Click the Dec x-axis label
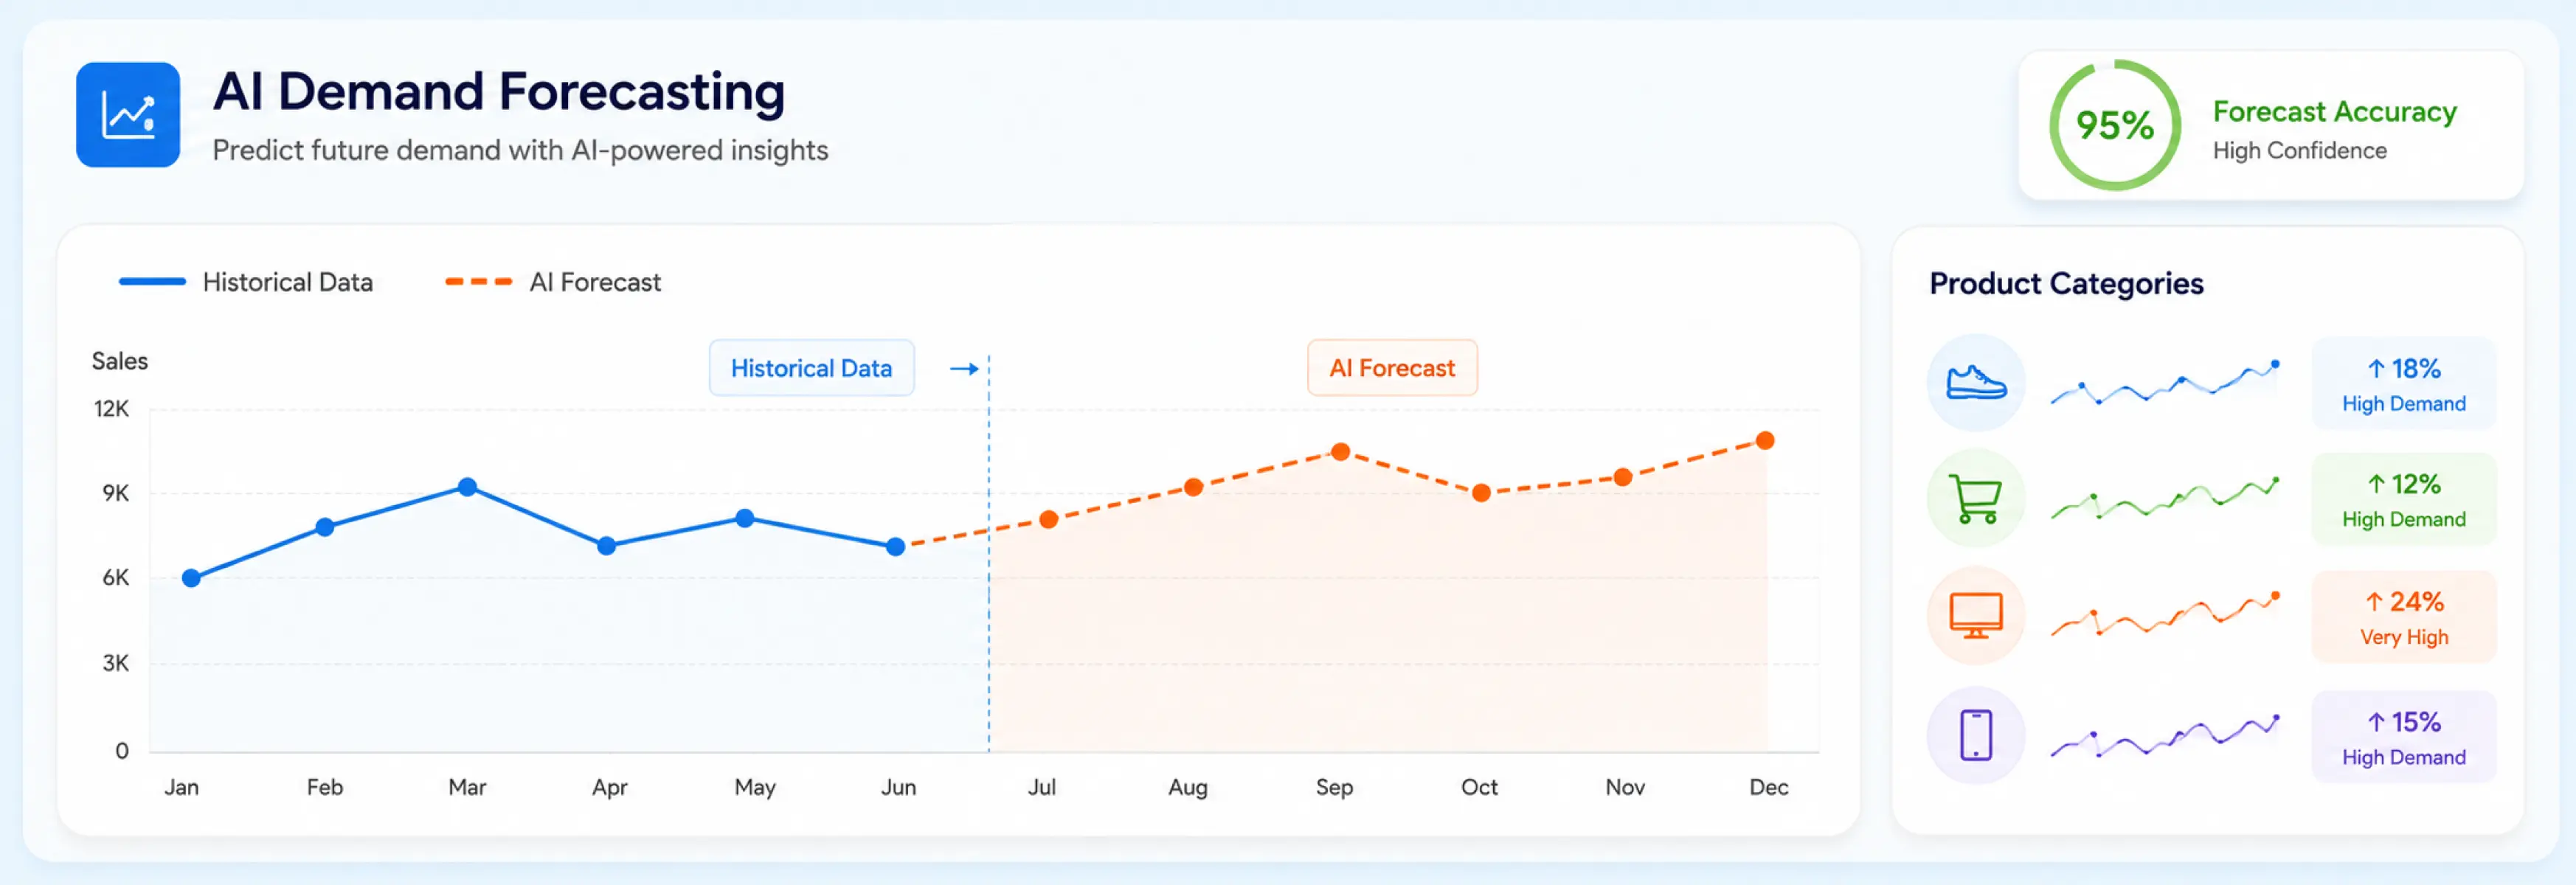This screenshot has height=885, width=2576. (1768, 787)
